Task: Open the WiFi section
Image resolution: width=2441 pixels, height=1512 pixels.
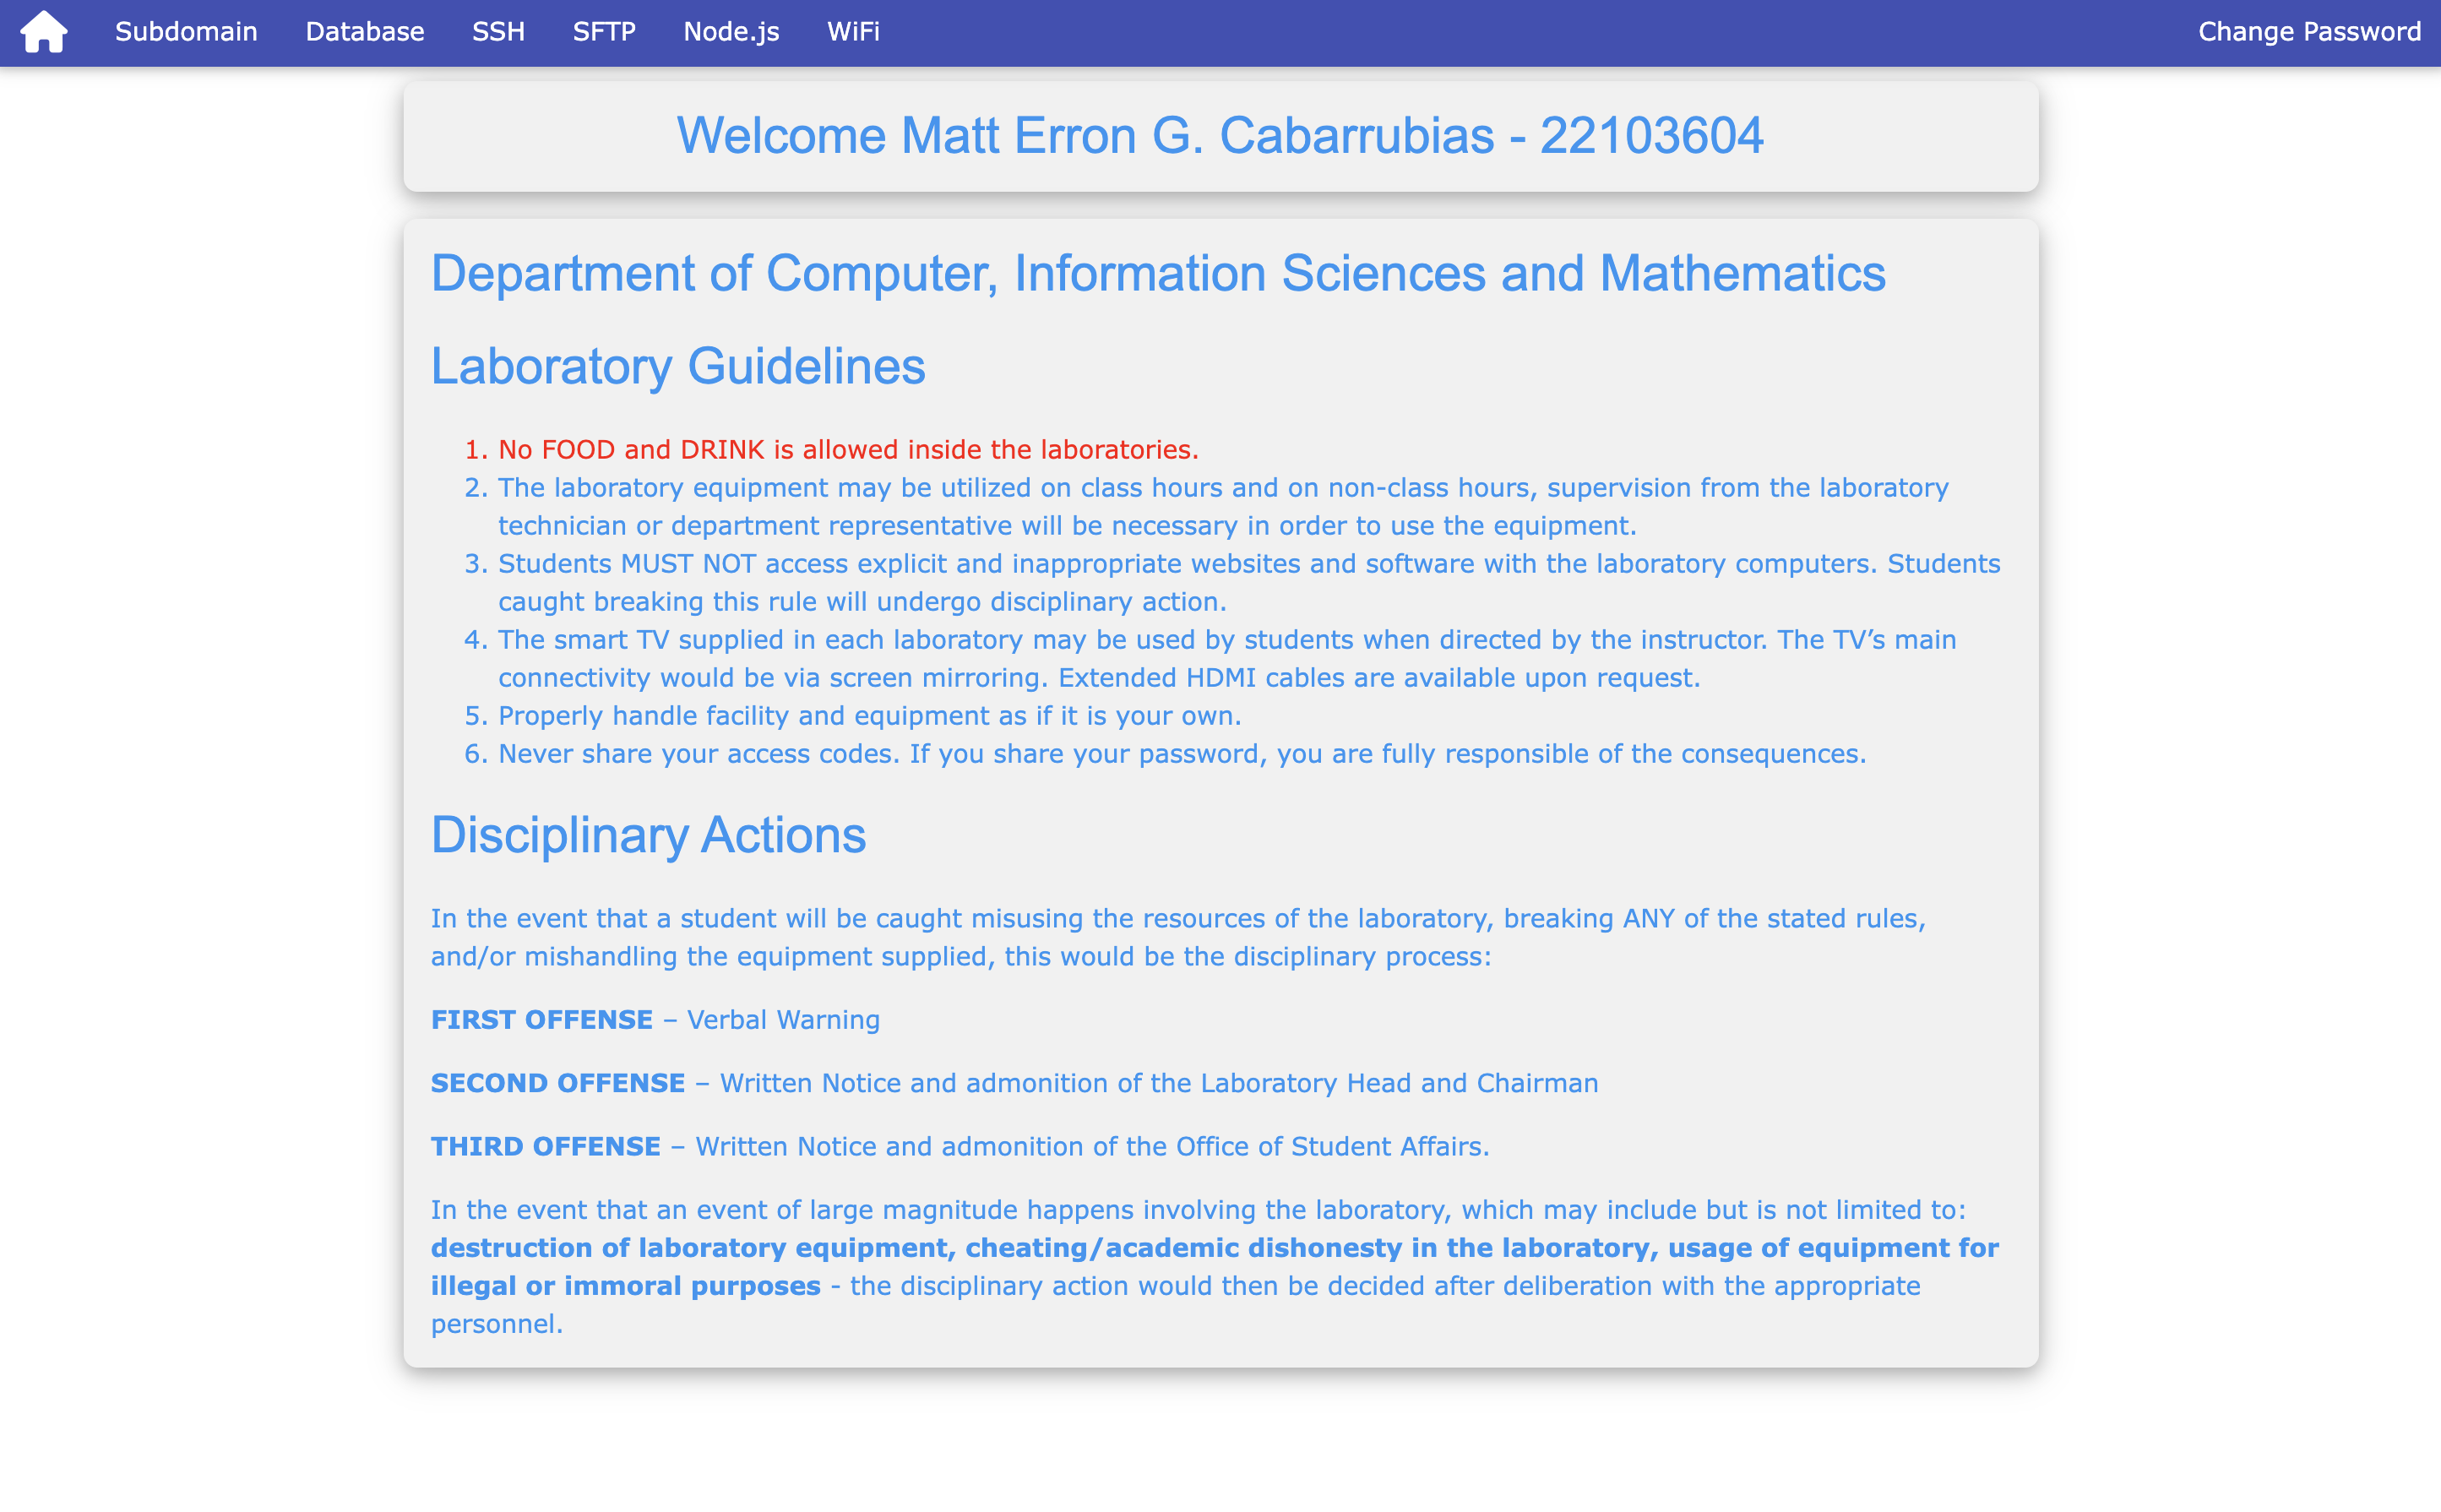Action: click(853, 32)
